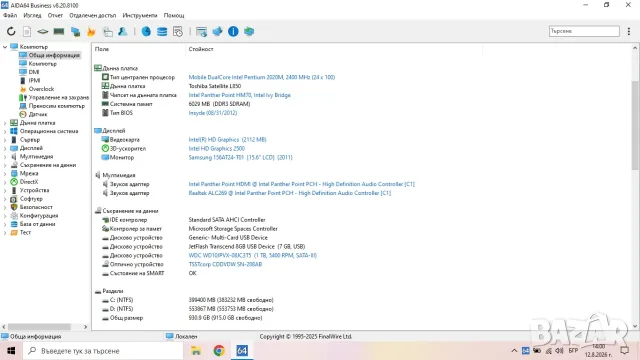
Task: Expand the Дънна платка tree node
Action: [5, 123]
